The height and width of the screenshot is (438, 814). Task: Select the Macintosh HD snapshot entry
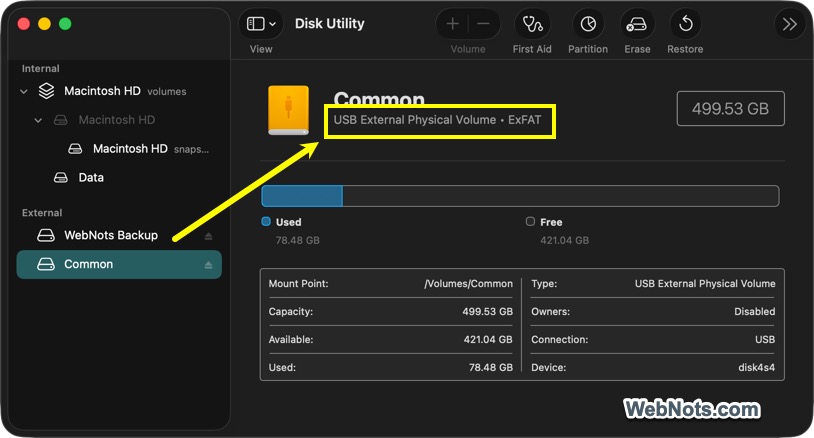tap(119, 149)
